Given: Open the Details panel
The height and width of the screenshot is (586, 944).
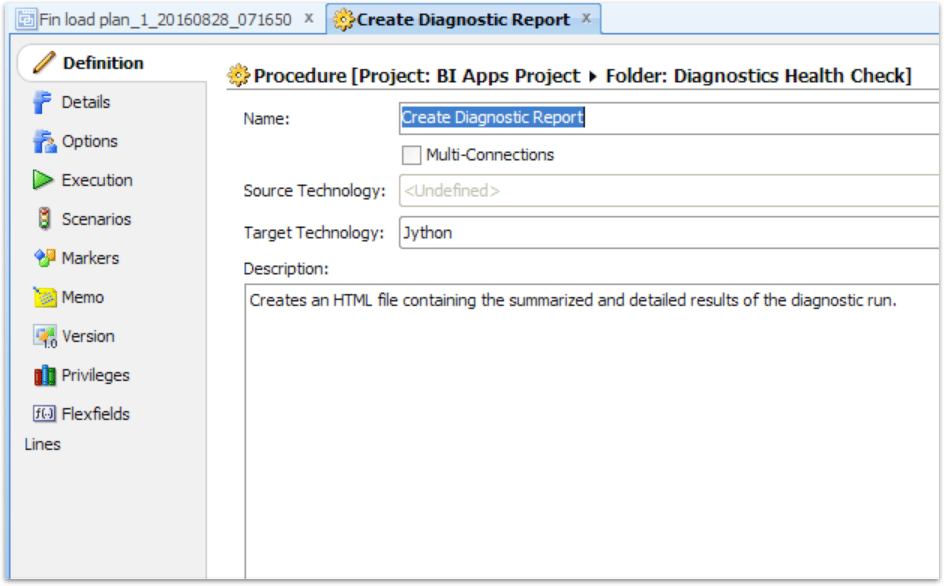Looking at the screenshot, I should pos(75,102).
